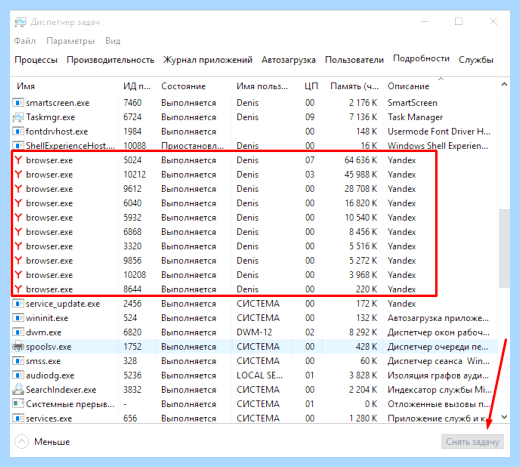520x467 pixels.
Task: Select description Usermode Font Driver H...
Action: click(439, 131)
